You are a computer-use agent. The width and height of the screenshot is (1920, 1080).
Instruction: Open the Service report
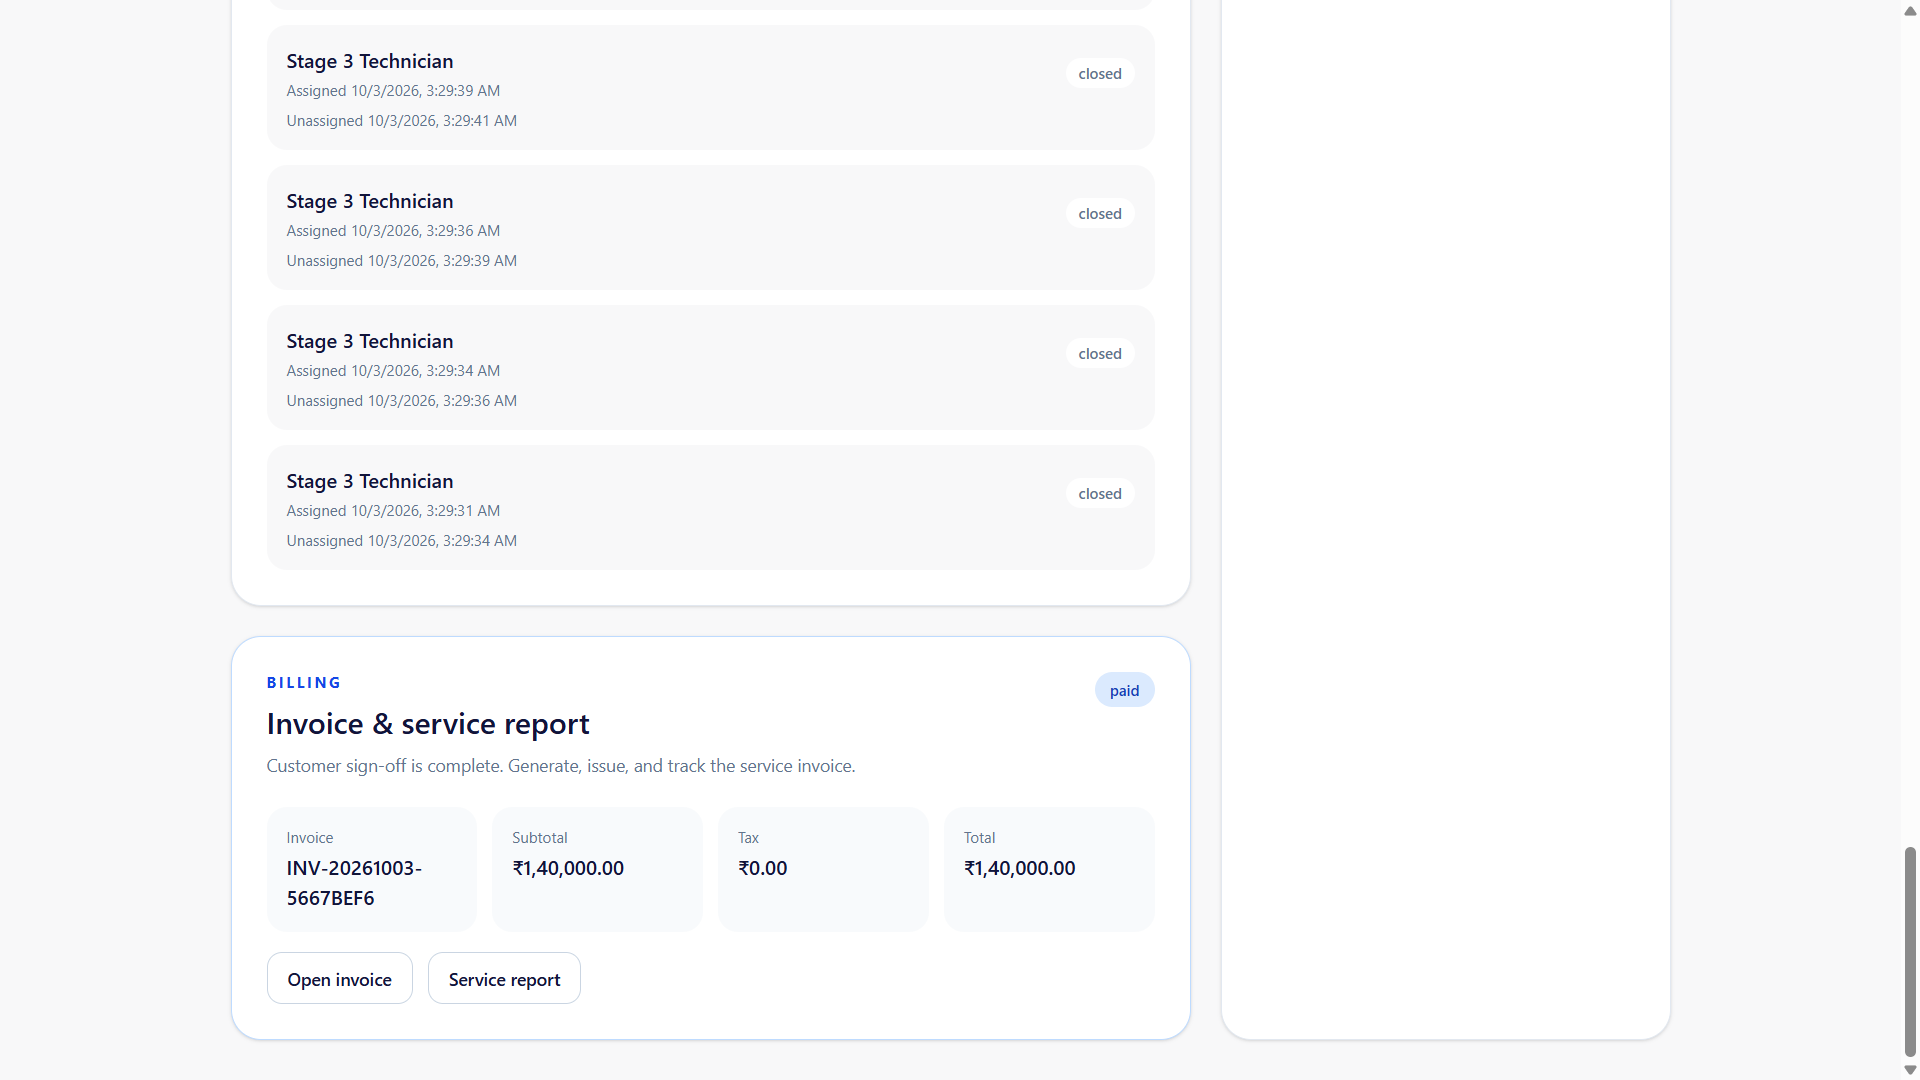(504, 979)
